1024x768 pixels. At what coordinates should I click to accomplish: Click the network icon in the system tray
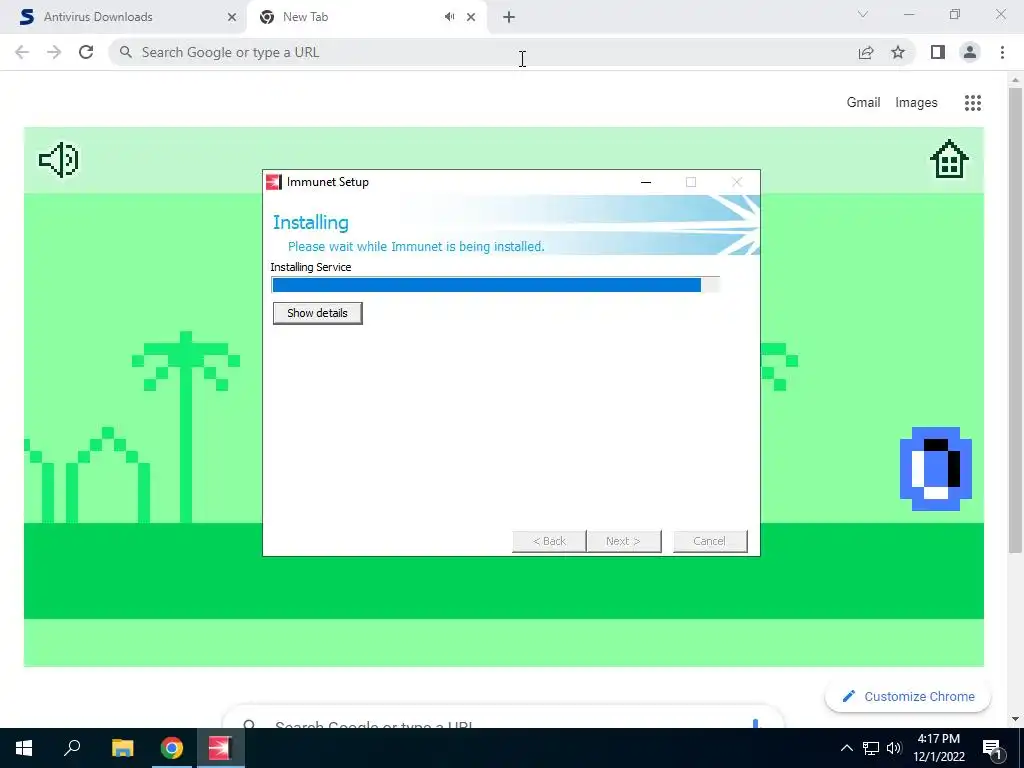pos(871,748)
